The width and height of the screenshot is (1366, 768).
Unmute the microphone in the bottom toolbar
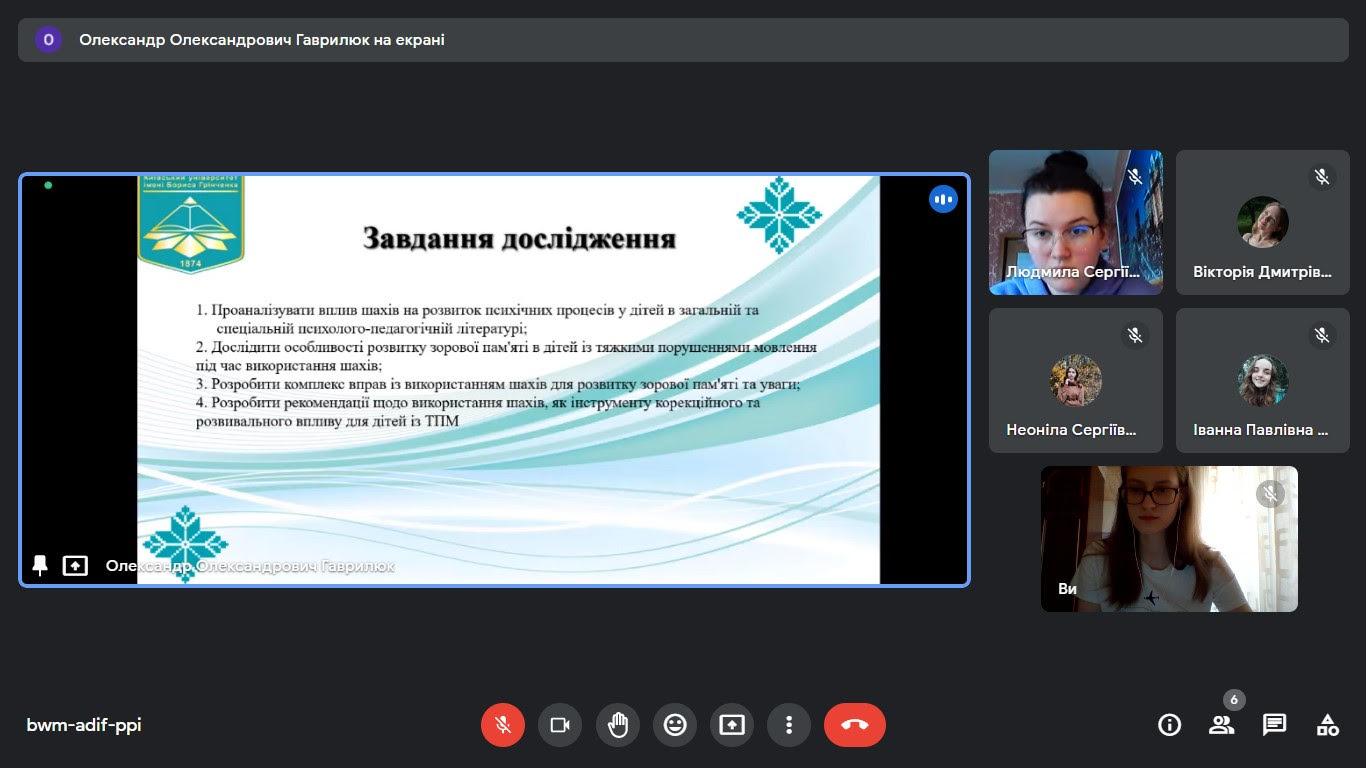[x=503, y=725]
